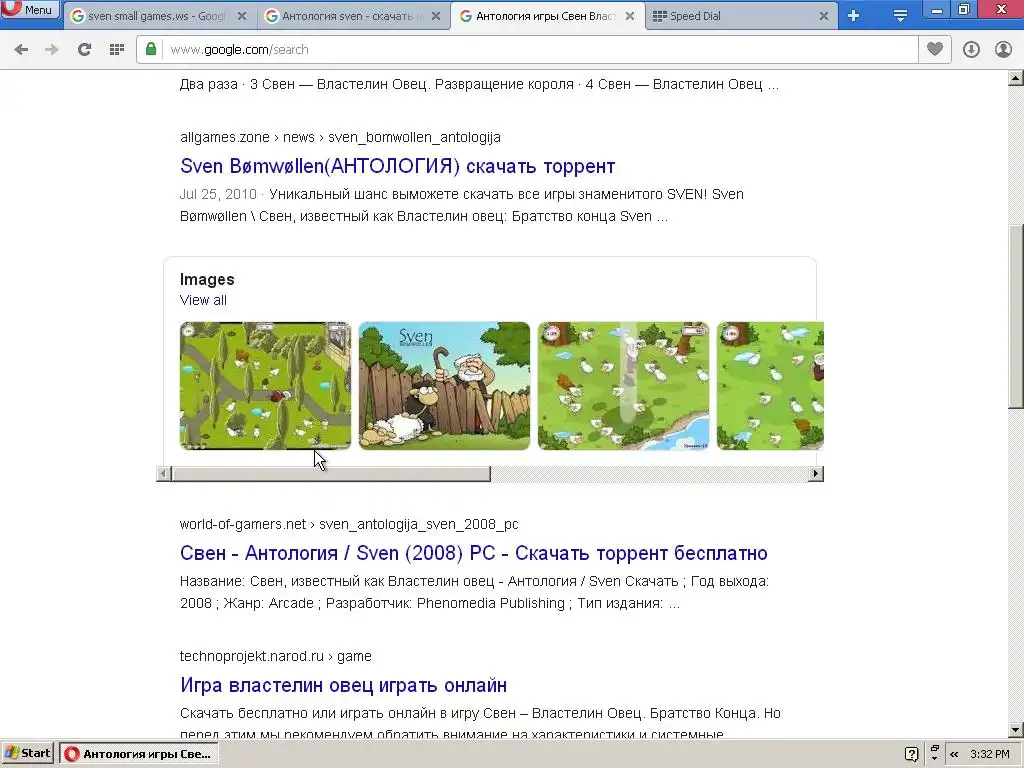The width and height of the screenshot is (1024, 768).
Task: Open 'Игра властелин овец играть онлайн' result
Action: click(x=344, y=685)
